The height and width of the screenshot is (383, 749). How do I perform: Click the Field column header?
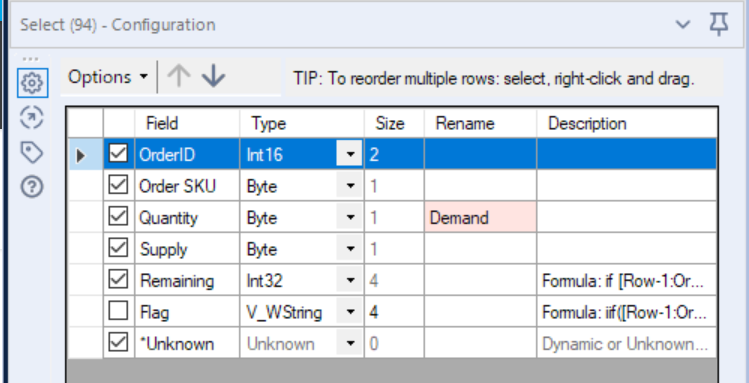click(187, 123)
